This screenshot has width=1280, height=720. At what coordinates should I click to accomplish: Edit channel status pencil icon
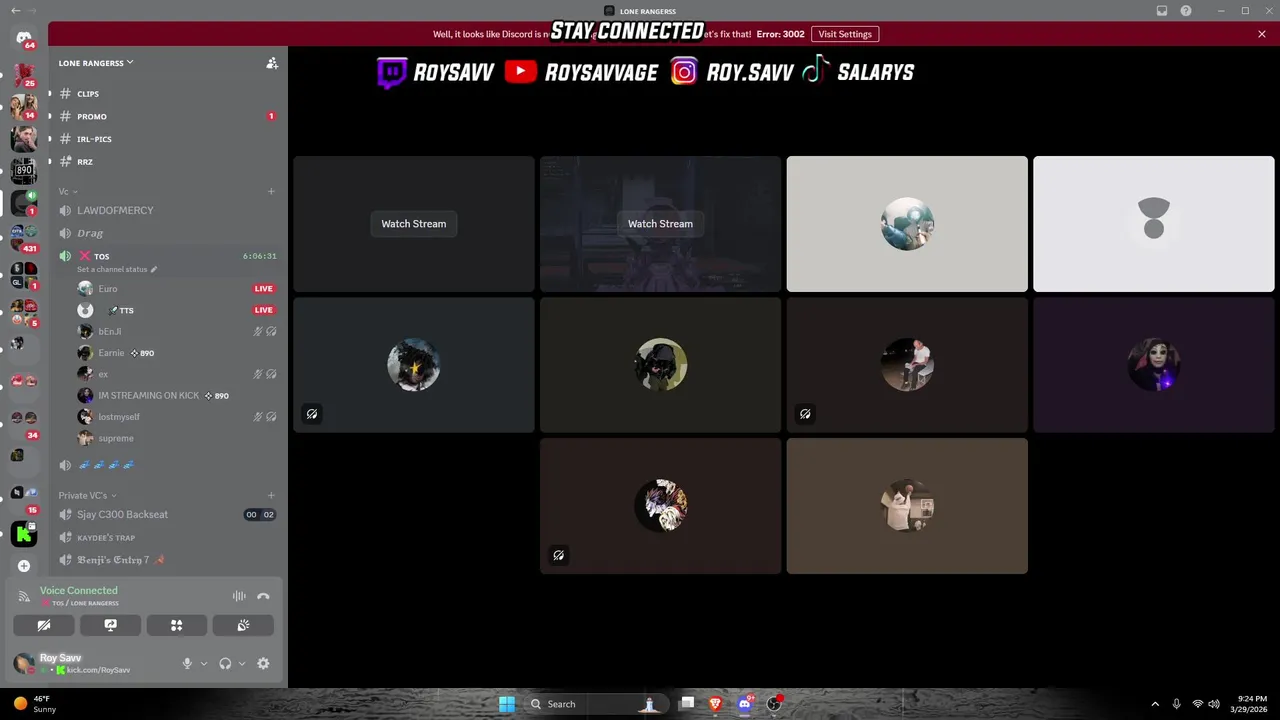pos(153,270)
